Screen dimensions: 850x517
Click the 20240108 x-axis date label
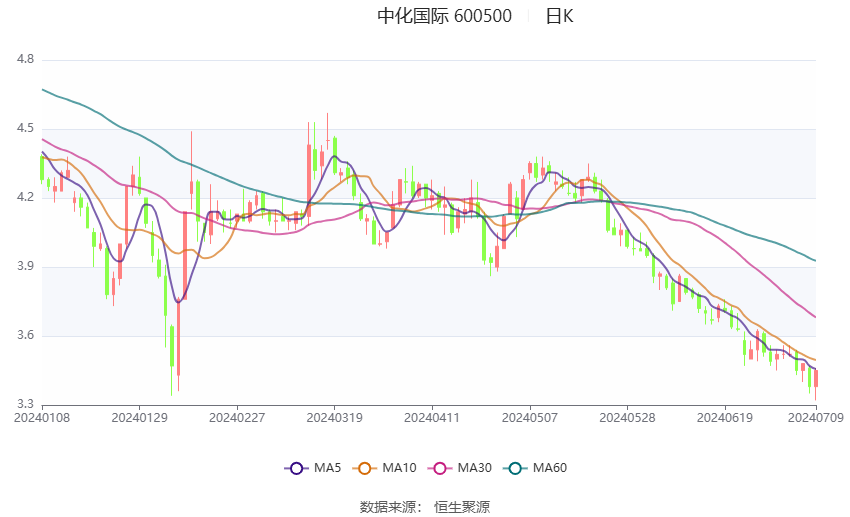(42, 418)
